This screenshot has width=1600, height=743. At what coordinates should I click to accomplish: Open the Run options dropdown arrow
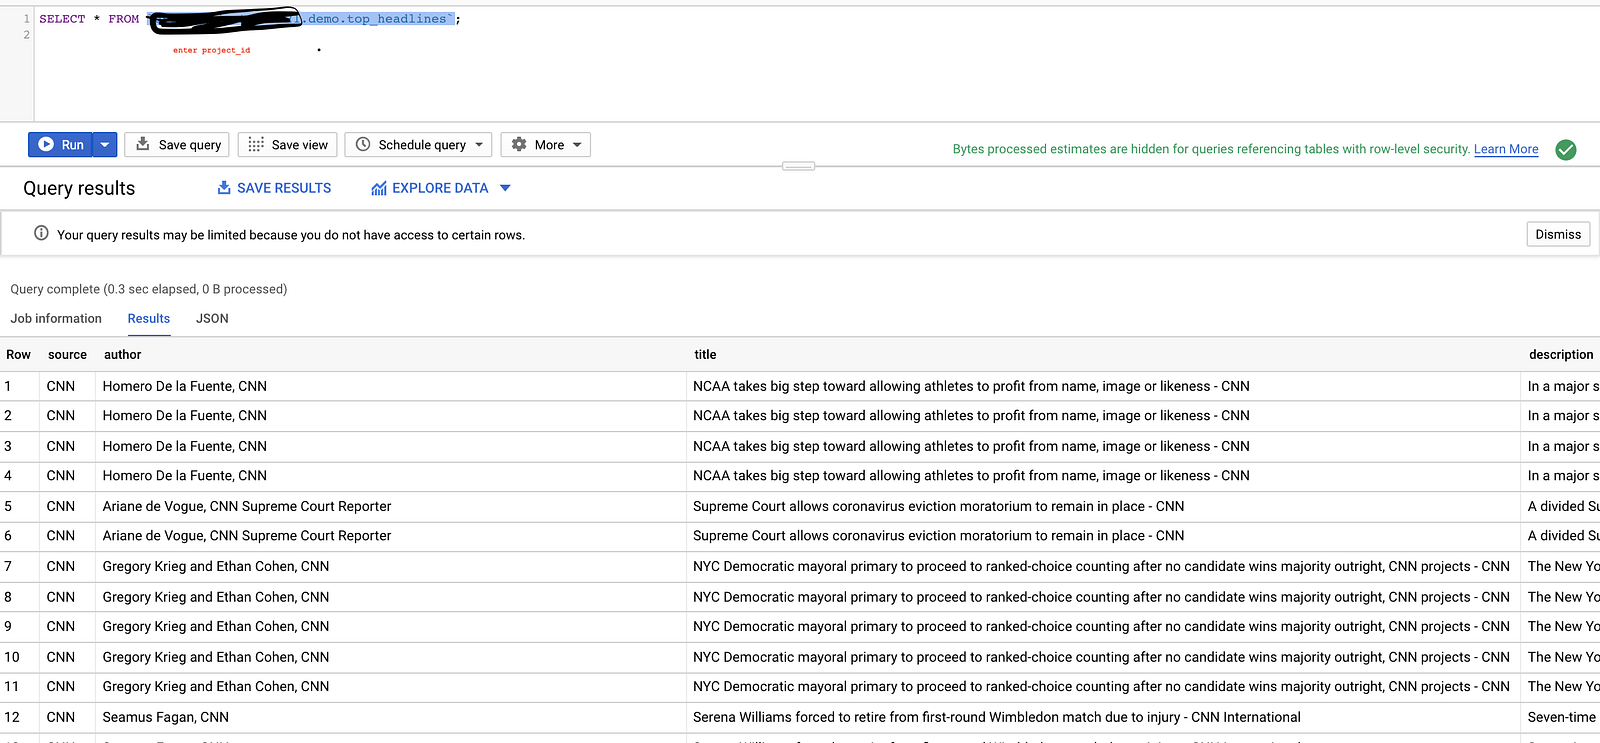105,145
